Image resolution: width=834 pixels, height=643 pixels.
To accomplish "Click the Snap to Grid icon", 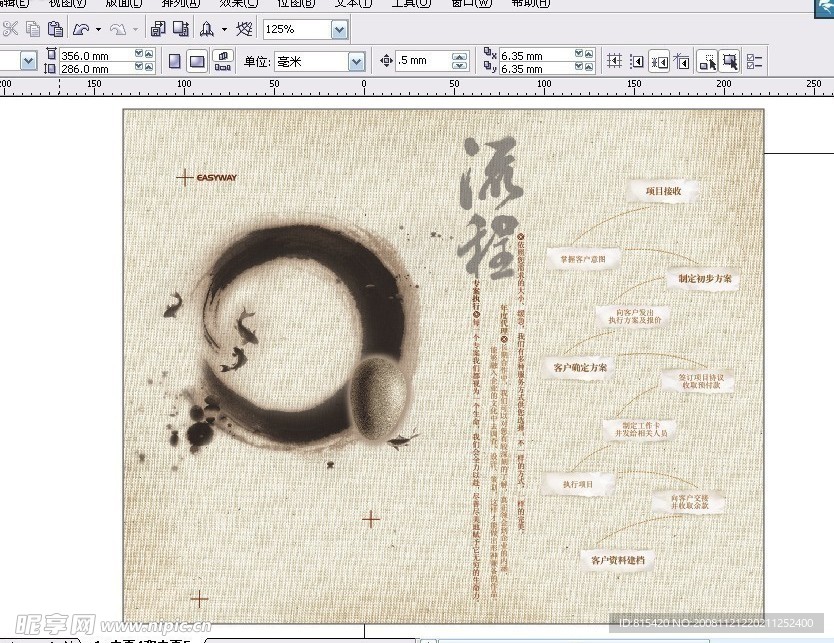I will coord(614,61).
